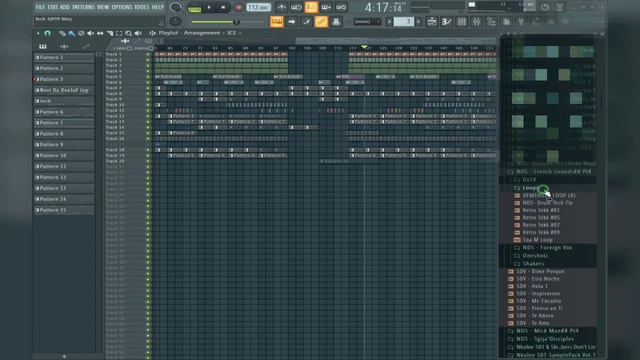640x360 pixels.
Task: Click the pattern number field
Action: pyautogui.click(x=404, y=21)
